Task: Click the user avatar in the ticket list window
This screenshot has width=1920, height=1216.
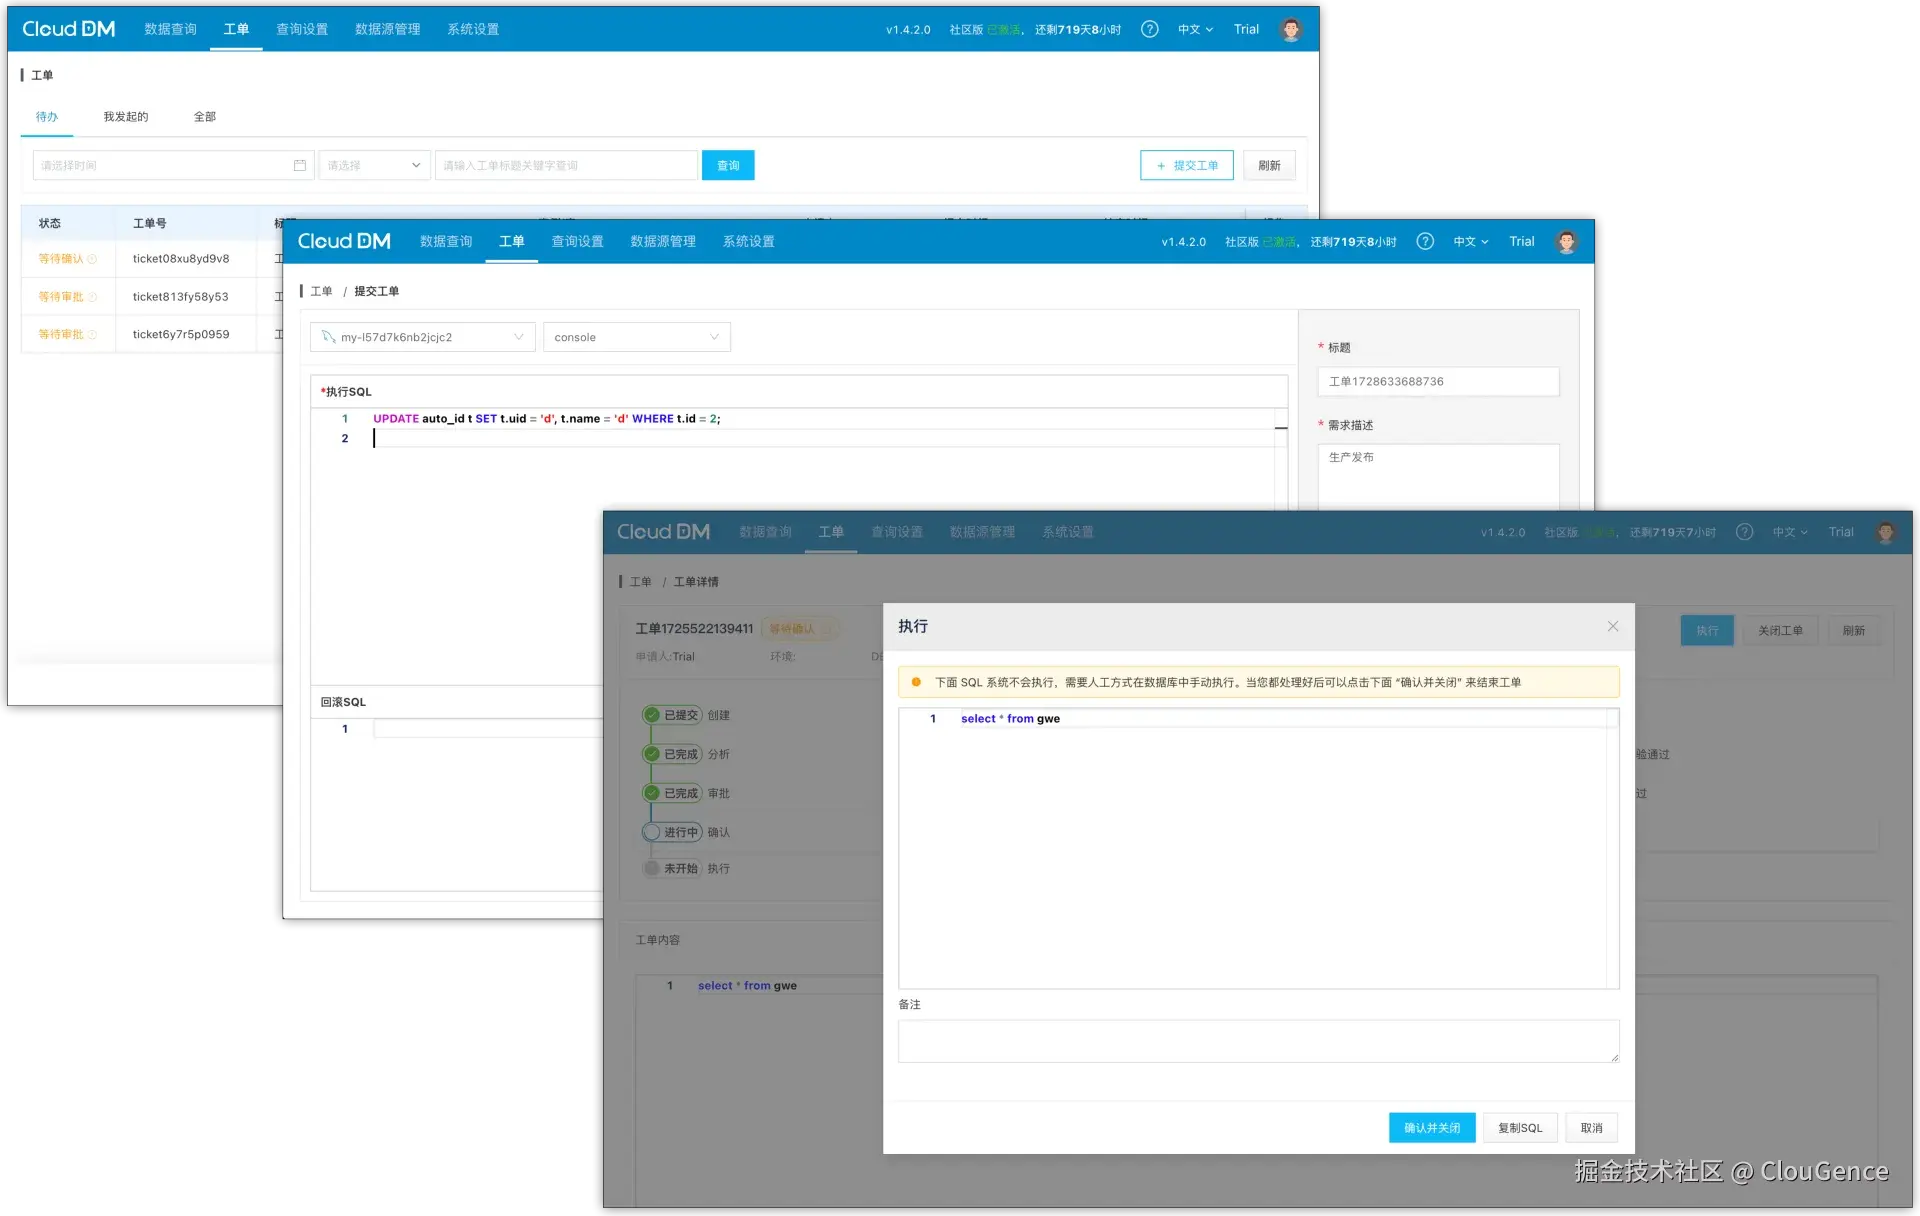Action: [1291, 29]
